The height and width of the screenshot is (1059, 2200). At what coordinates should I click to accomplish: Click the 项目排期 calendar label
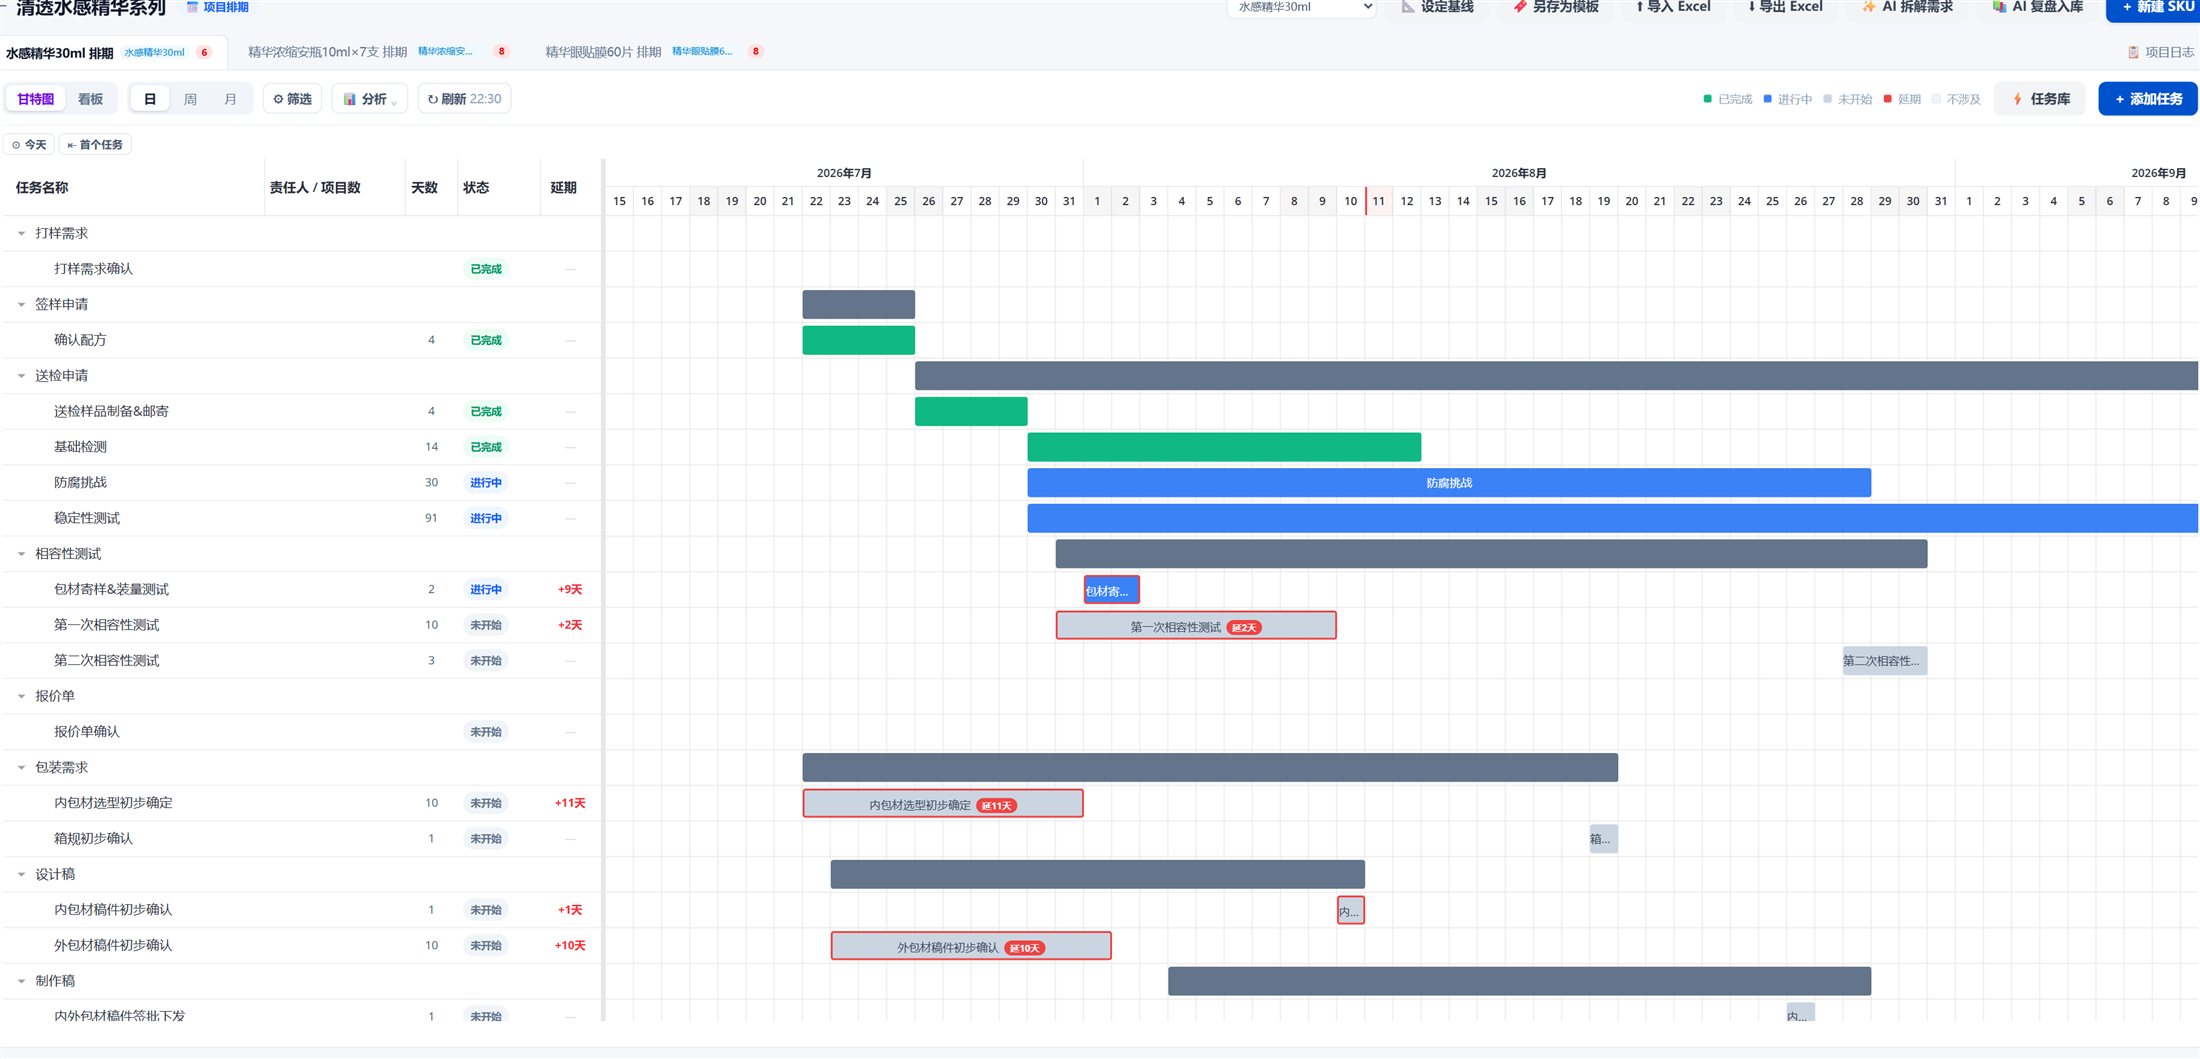(x=218, y=7)
